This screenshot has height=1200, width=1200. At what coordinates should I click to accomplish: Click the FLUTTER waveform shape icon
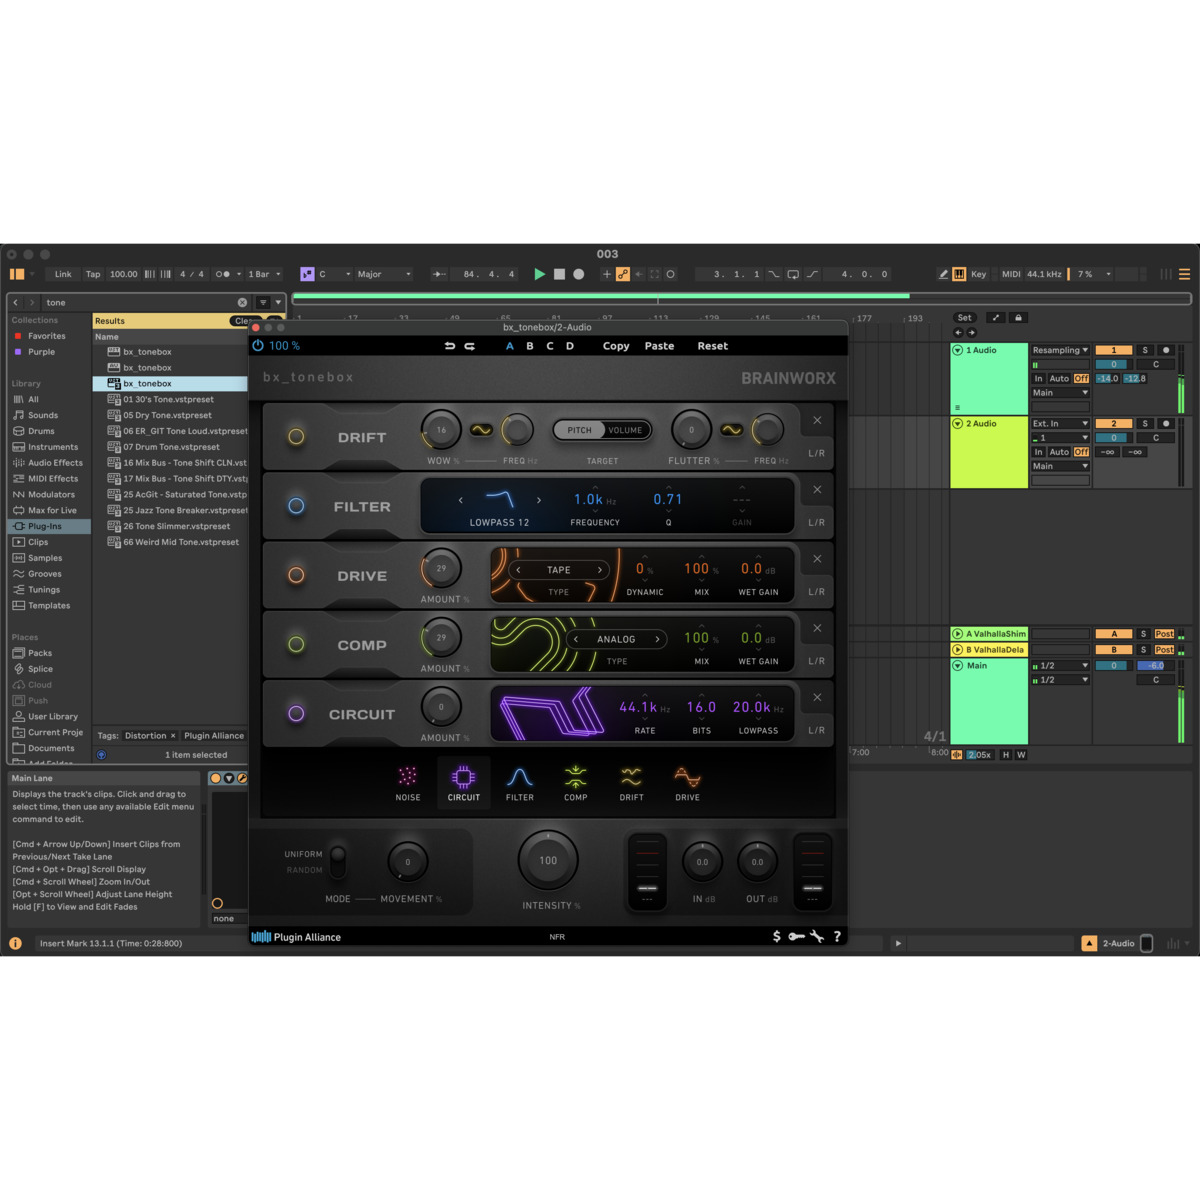click(732, 430)
